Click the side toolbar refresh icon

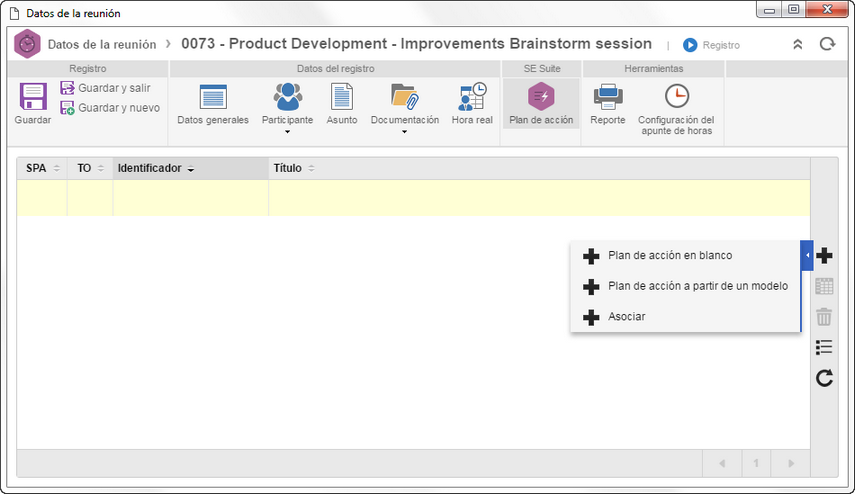pos(824,378)
